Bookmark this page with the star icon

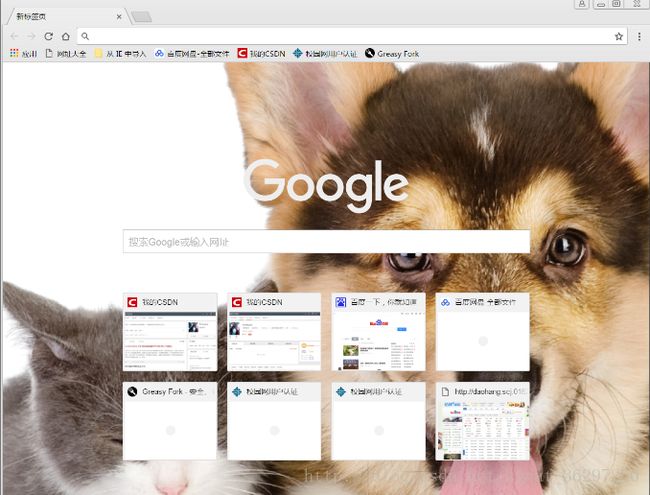click(x=618, y=36)
